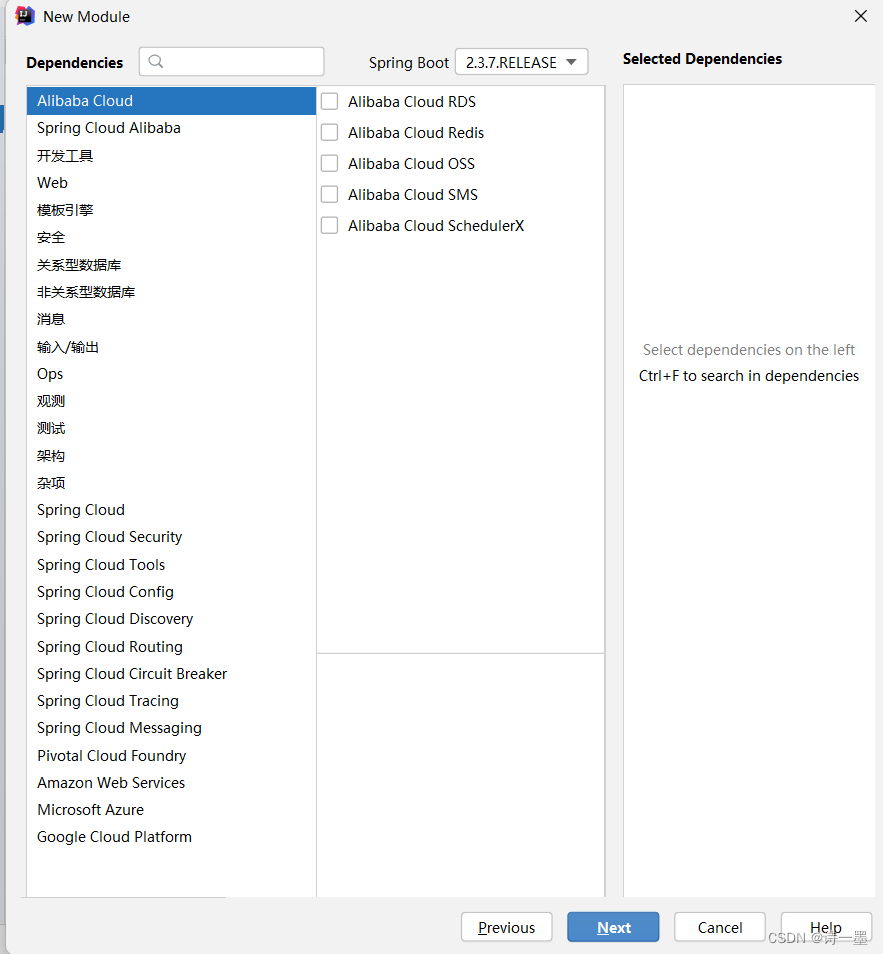Image resolution: width=883 pixels, height=954 pixels.
Task: Go back with the Previous button
Action: (506, 927)
